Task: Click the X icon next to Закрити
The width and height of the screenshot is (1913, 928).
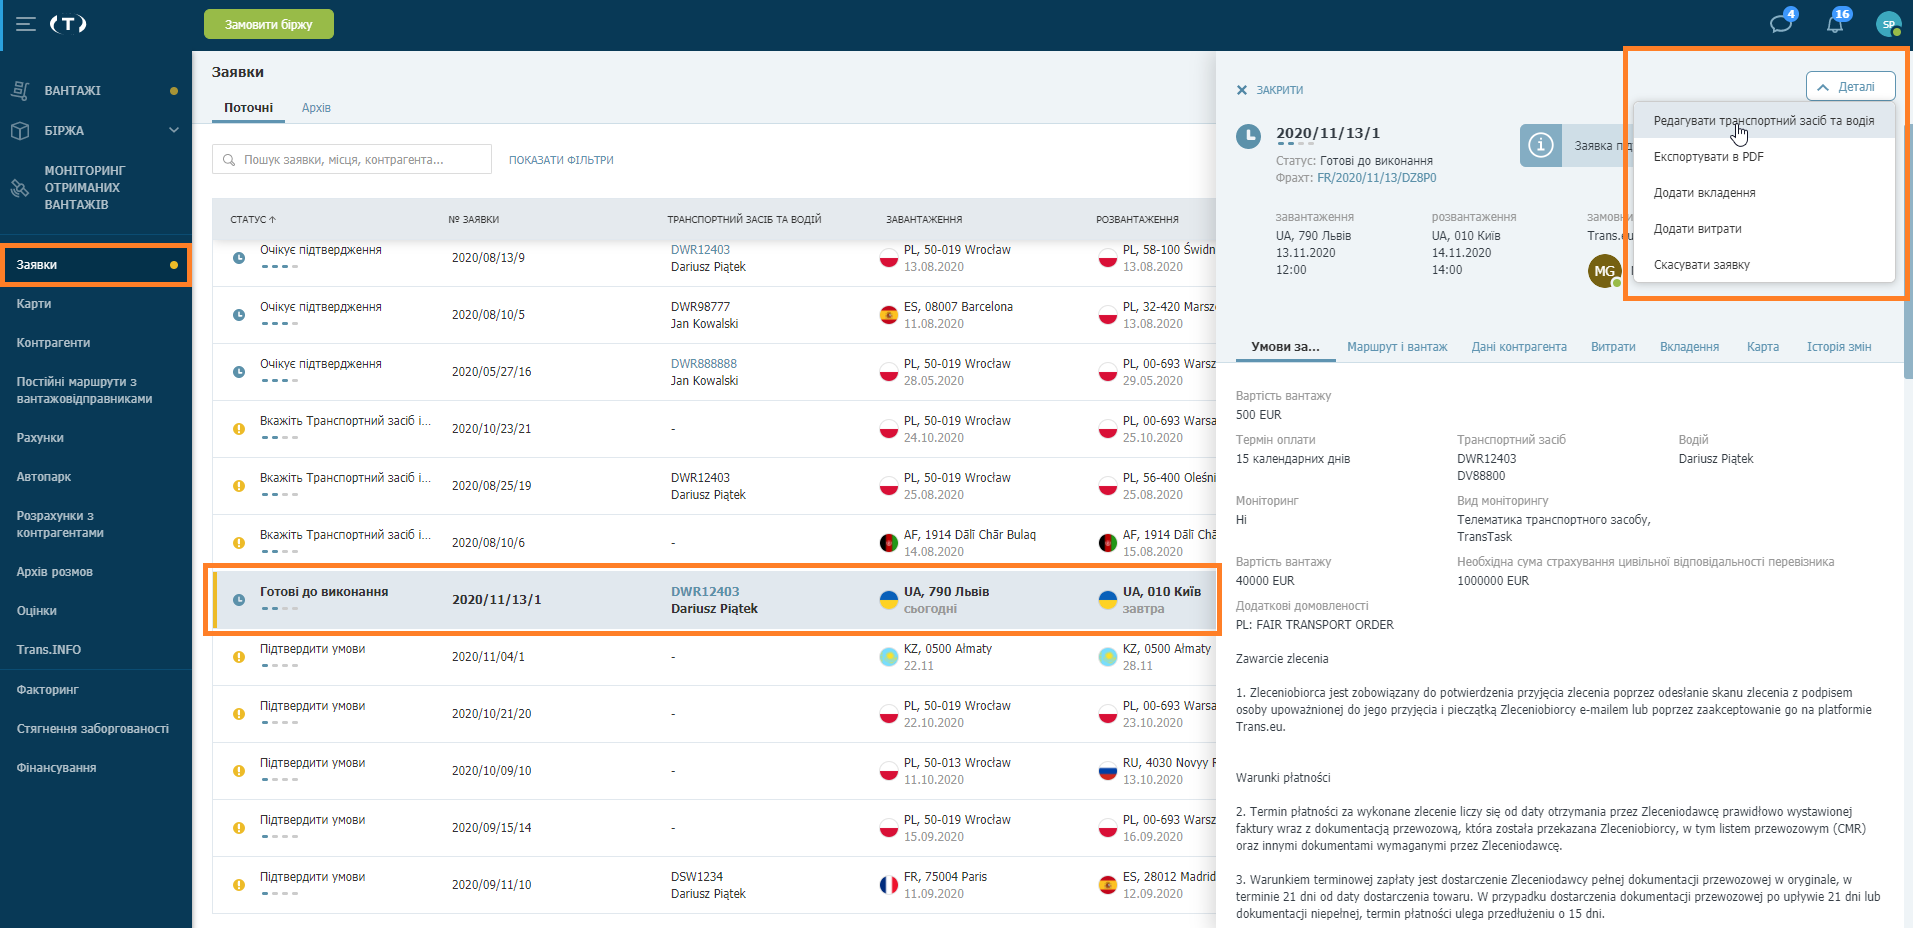Action: (1242, 90)
